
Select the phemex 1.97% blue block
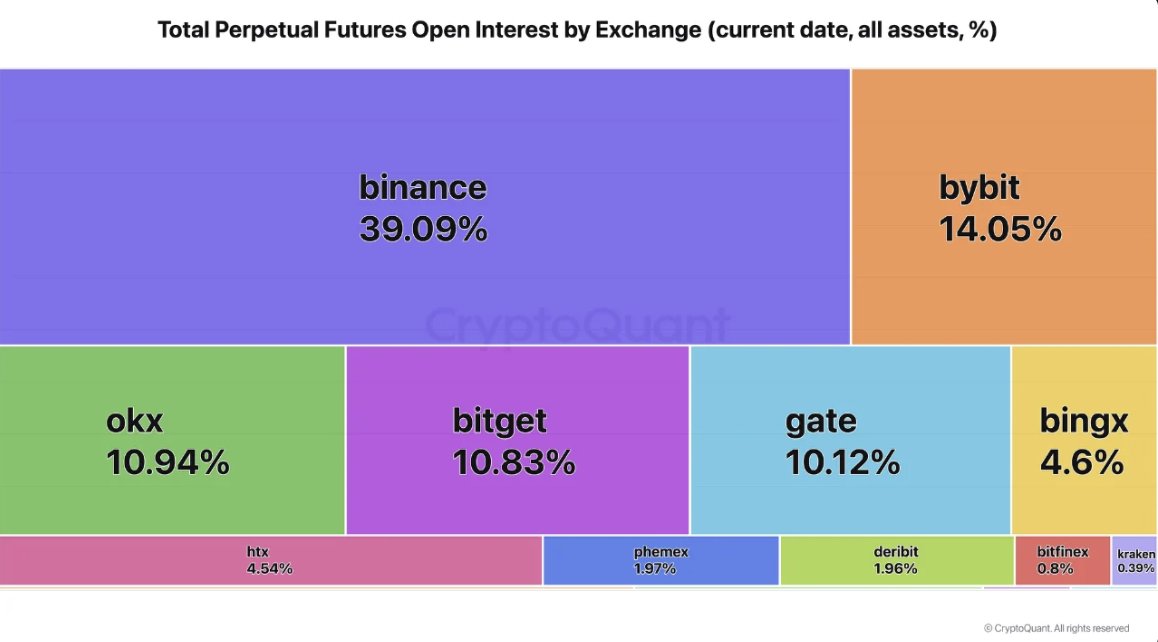coord(661,560)
